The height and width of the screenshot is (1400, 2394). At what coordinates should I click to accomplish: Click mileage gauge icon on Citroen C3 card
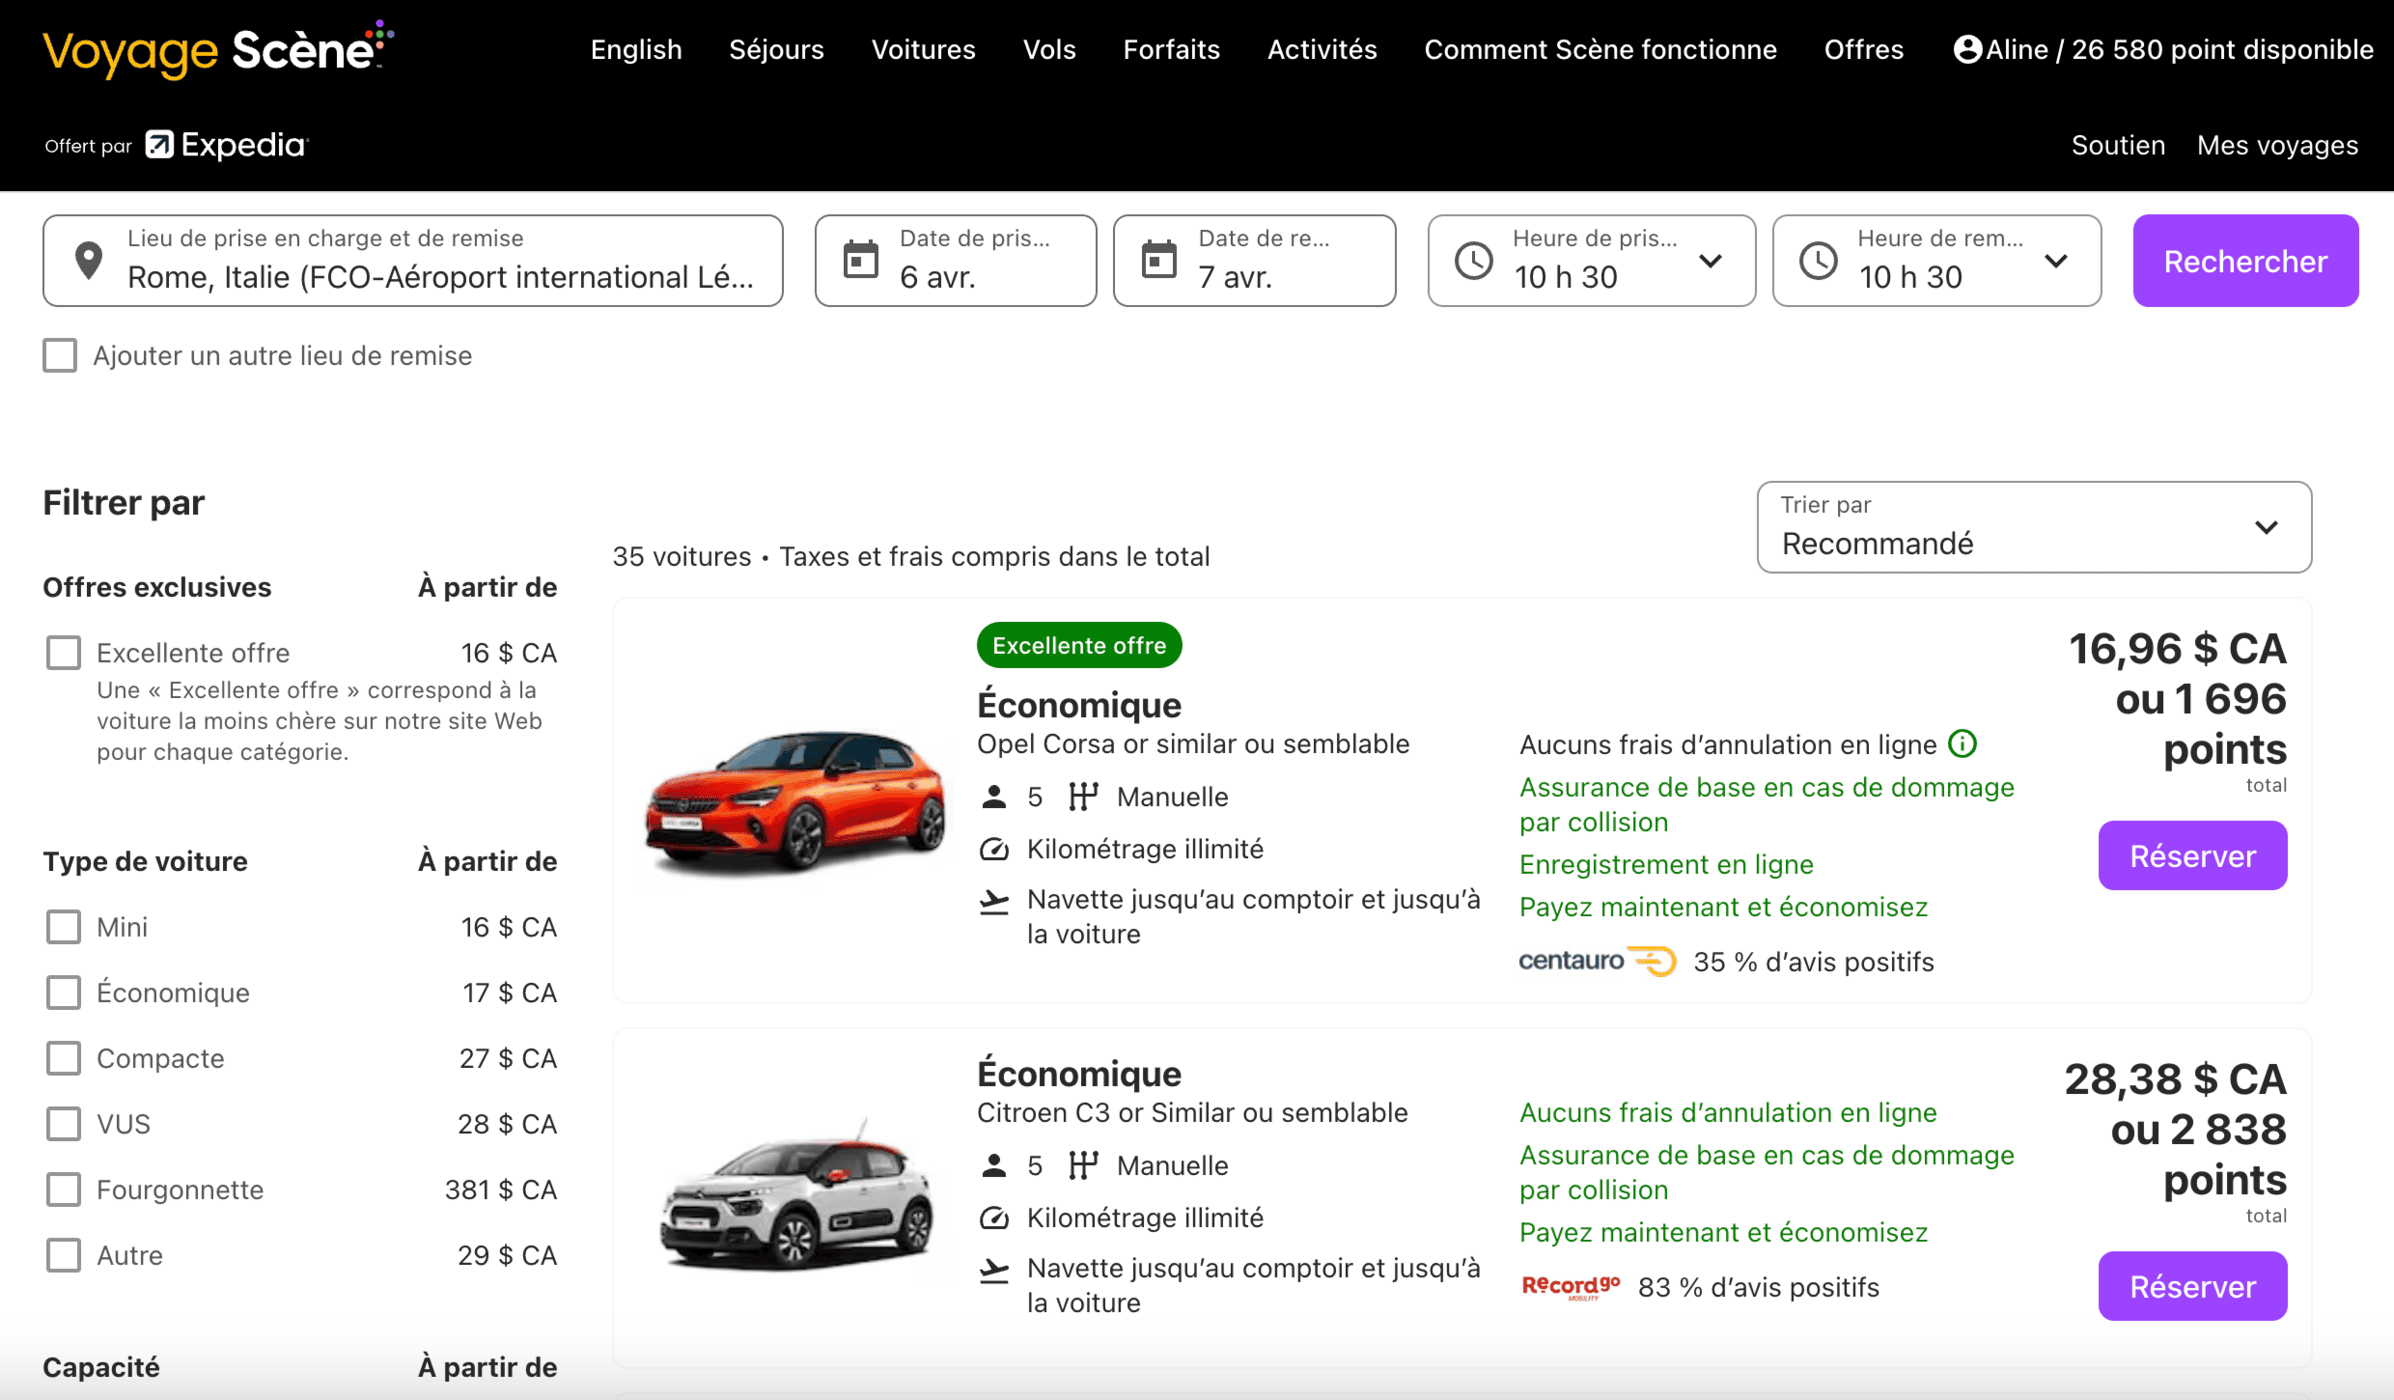pos(993,1218)
